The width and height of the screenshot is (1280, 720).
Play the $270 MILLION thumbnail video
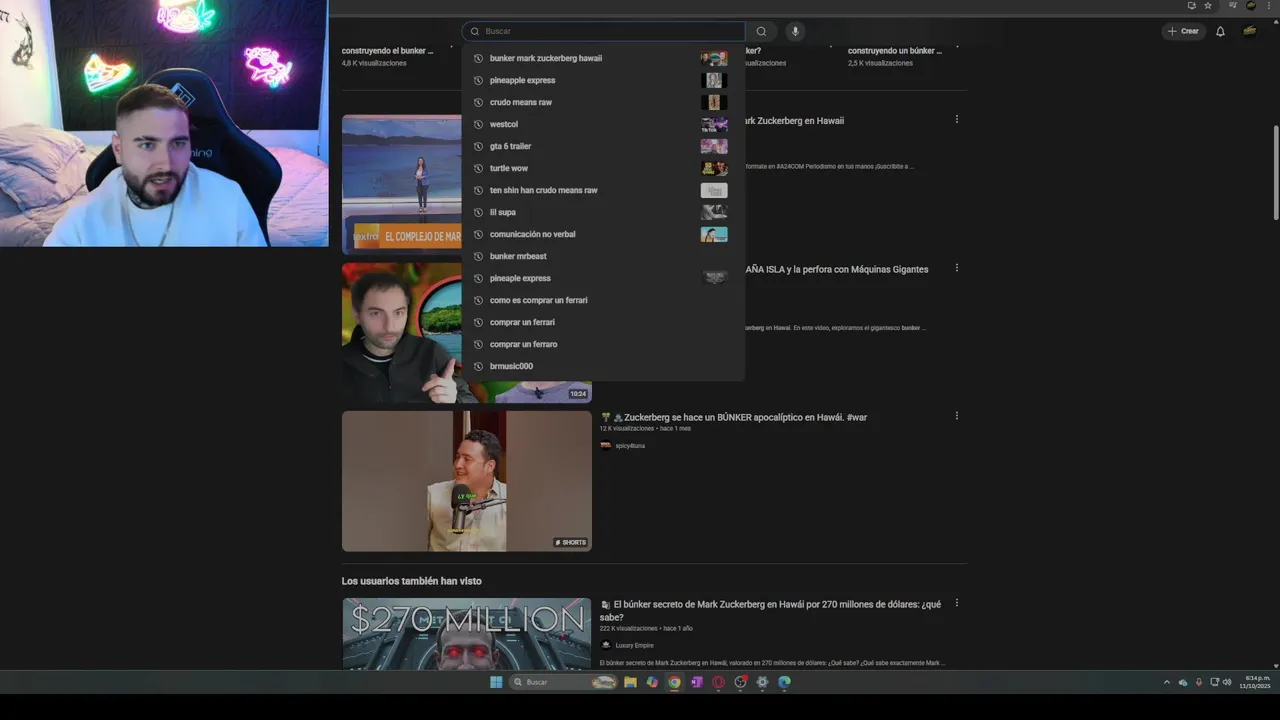(467, 634)
